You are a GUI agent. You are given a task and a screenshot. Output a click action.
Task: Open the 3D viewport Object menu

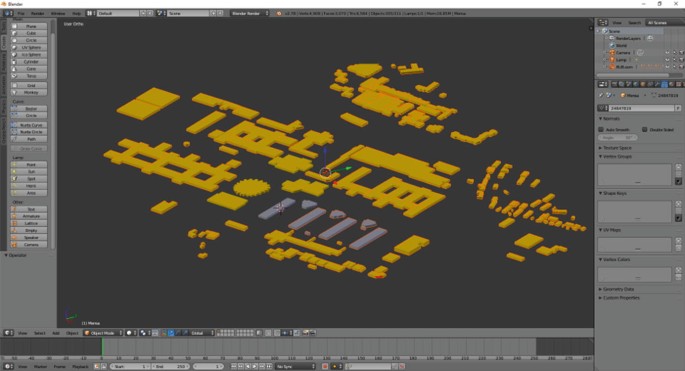pyautogui.click(x=72, y=333)
